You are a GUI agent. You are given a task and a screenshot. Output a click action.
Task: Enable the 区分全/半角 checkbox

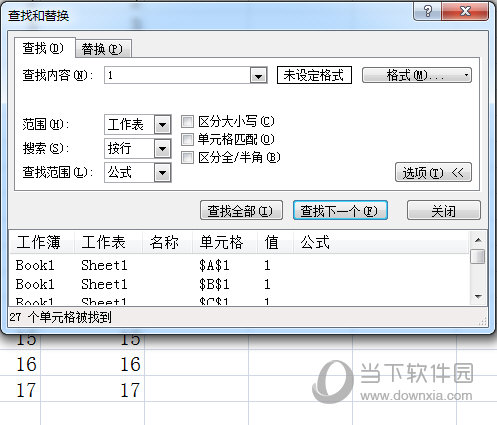pyautogui.click(x=187, y=157)
